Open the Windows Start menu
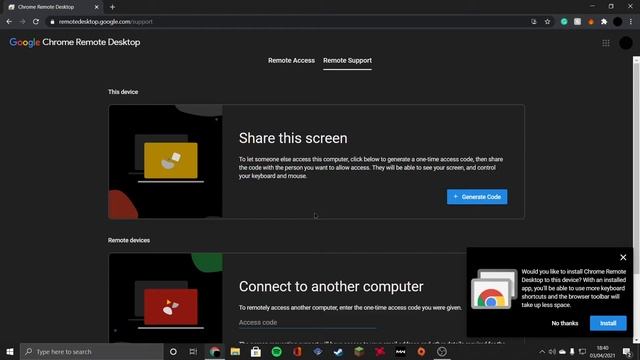The width and height of the screenshot is (640, 360). (x=10, y=351)
